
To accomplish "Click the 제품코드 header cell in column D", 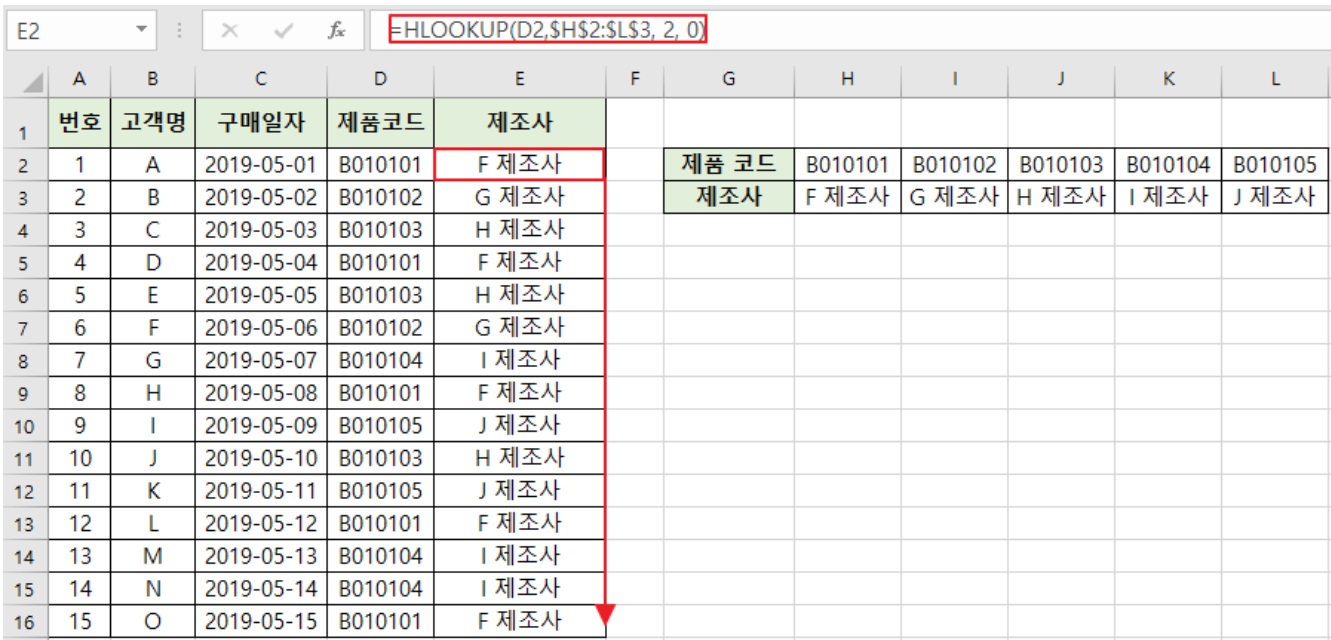I will click(380, 124).
